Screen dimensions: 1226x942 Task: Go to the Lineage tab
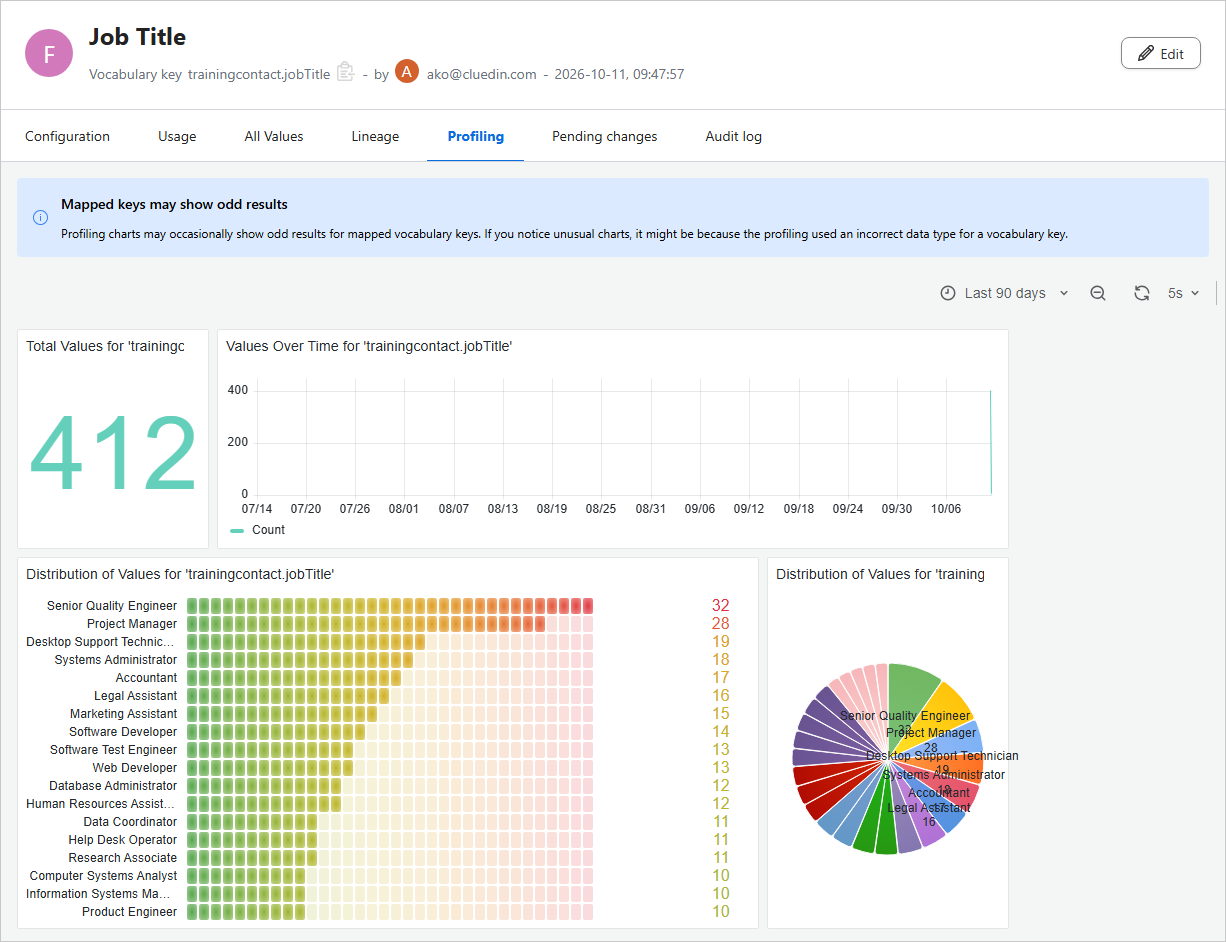pyautogui.click(x=375, y=136)
